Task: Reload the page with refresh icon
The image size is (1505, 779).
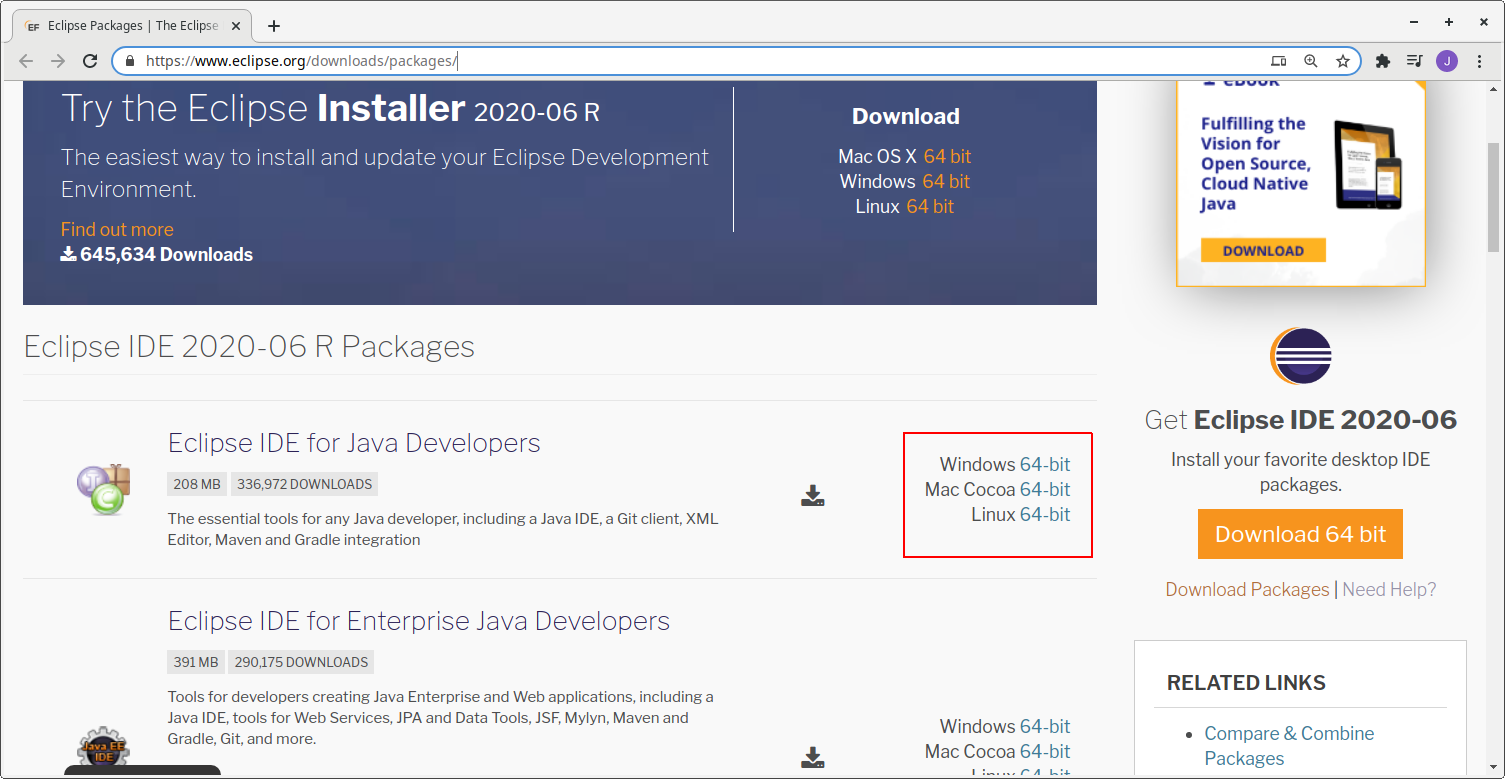Action: pyautogui.click(x=90, y=61)
